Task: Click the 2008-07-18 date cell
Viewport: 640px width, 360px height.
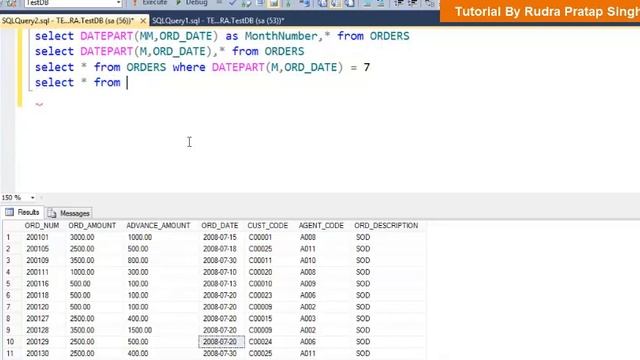Action: pyautogui.click(x=220, y=249)
